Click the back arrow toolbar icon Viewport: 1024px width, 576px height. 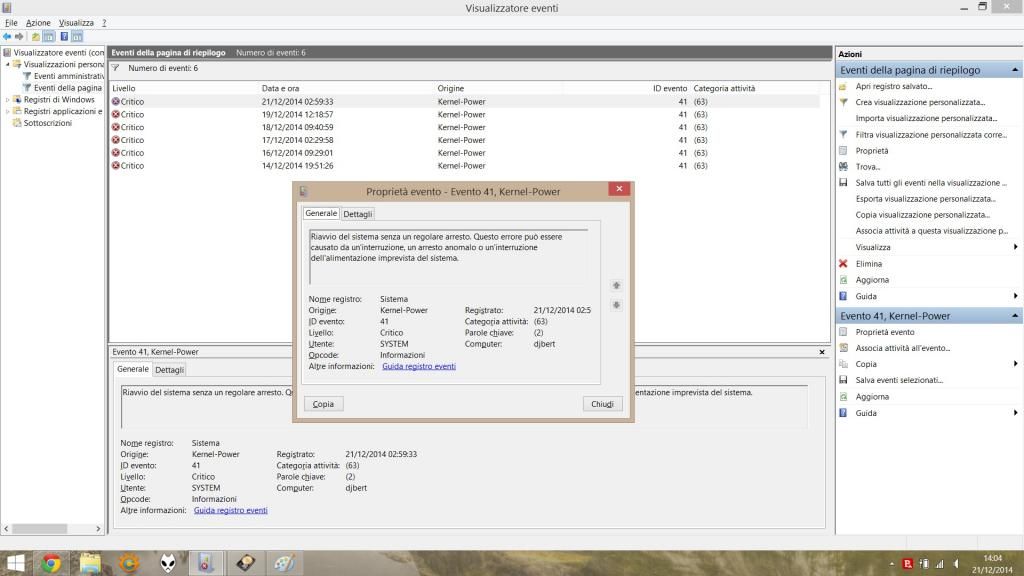tap(7, 36)
